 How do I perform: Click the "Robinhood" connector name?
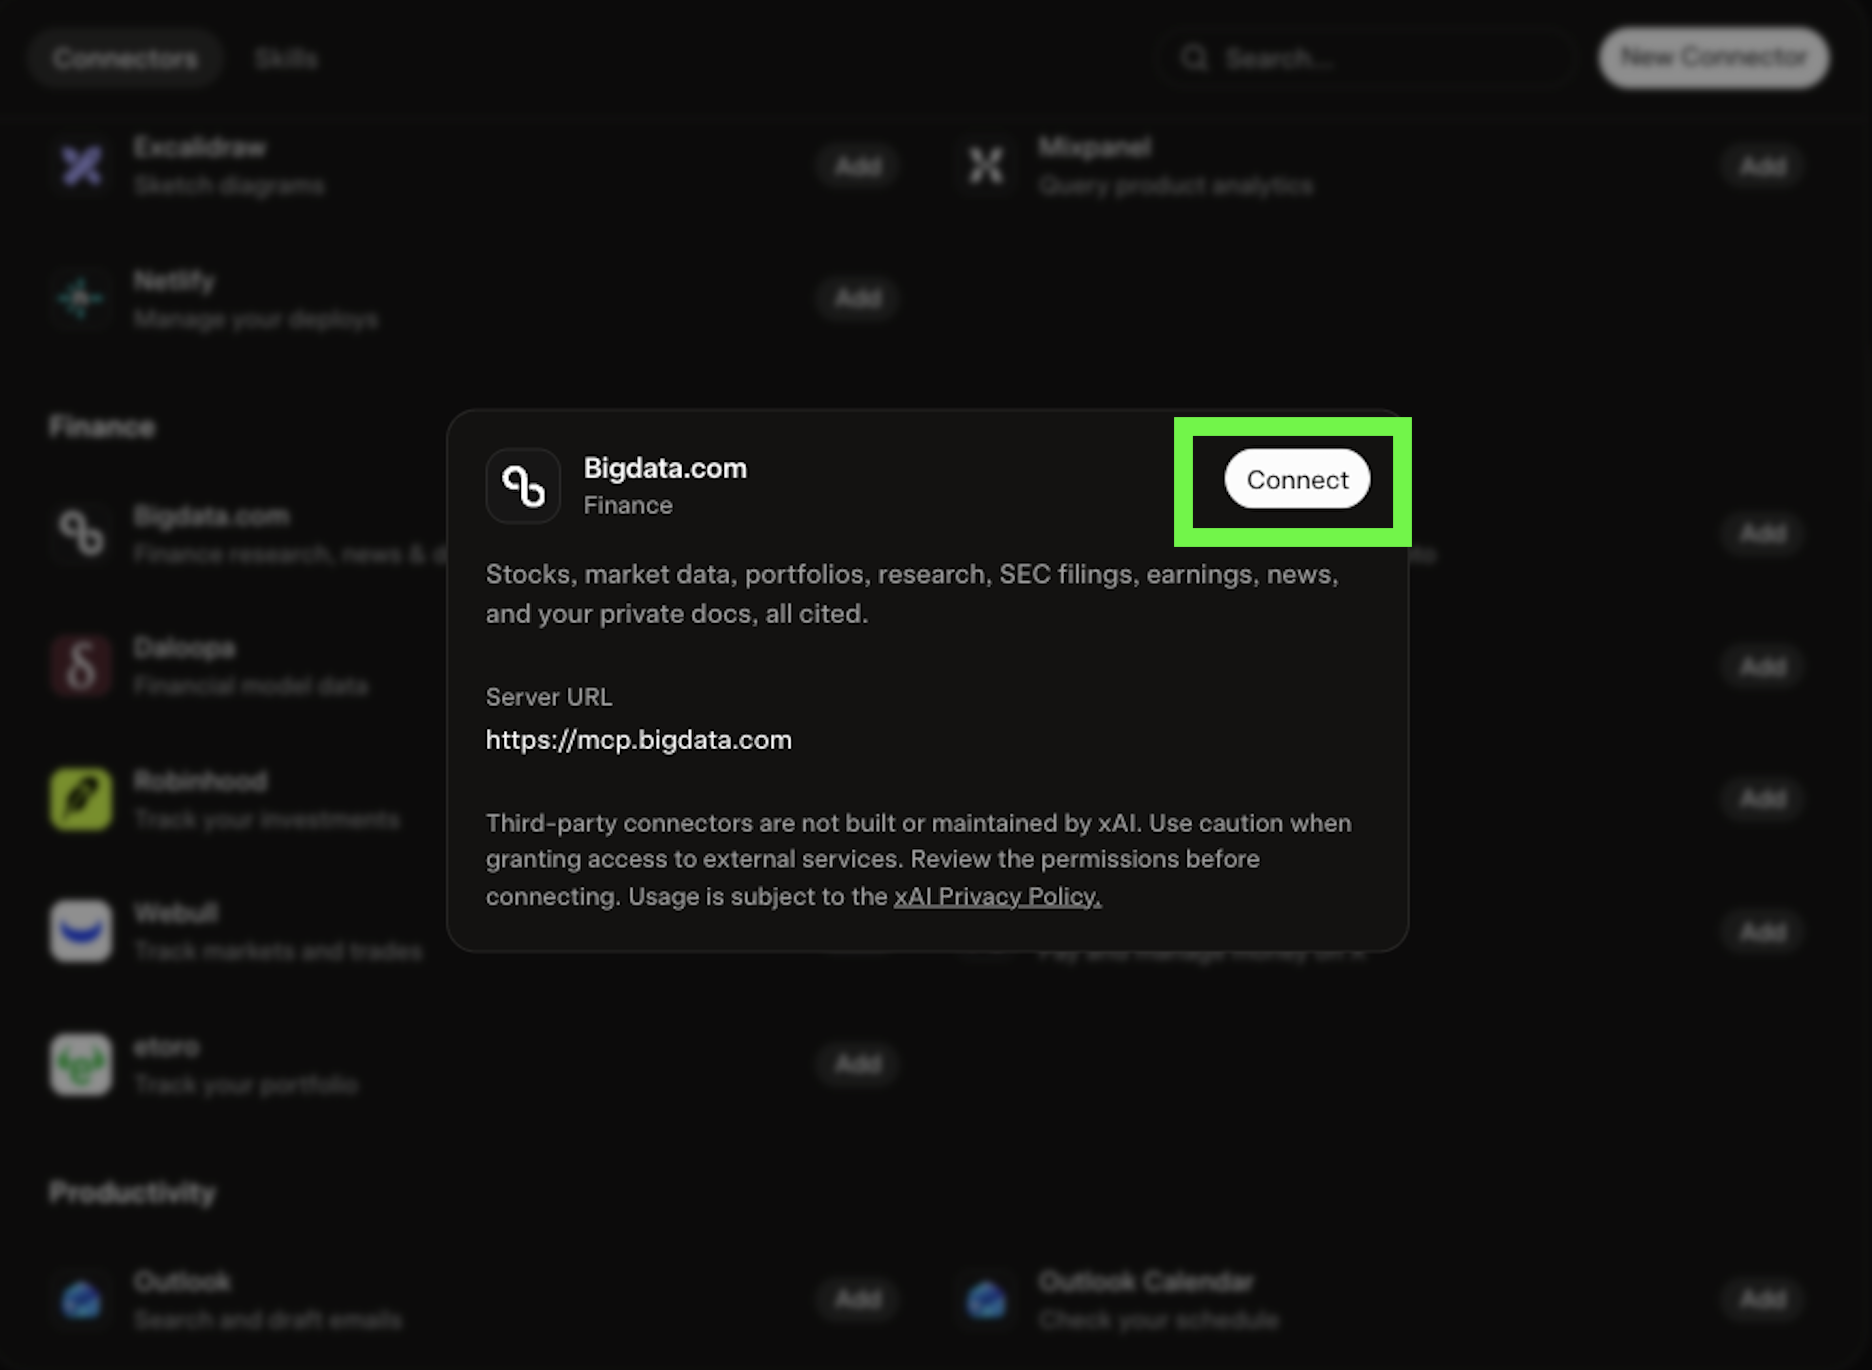click(201, 781)
